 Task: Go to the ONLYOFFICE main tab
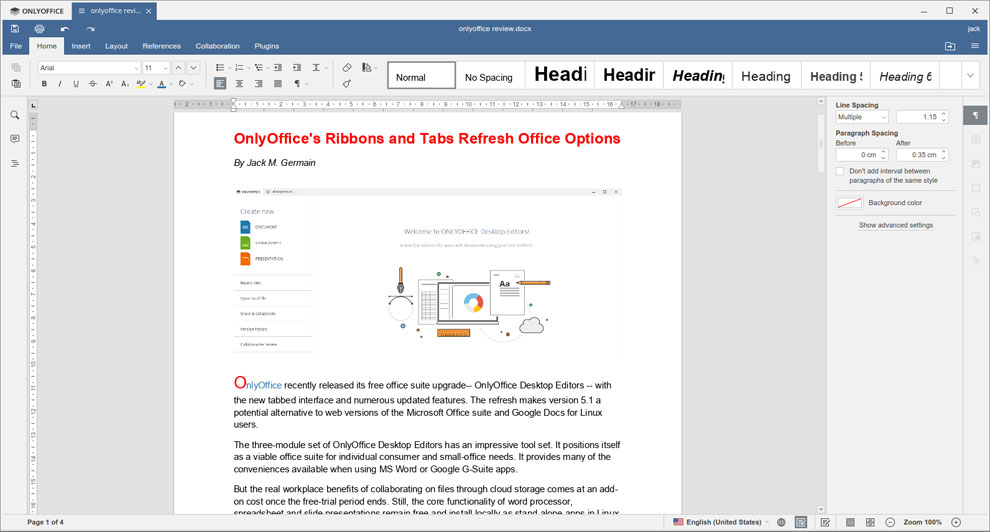click(37, 11)
